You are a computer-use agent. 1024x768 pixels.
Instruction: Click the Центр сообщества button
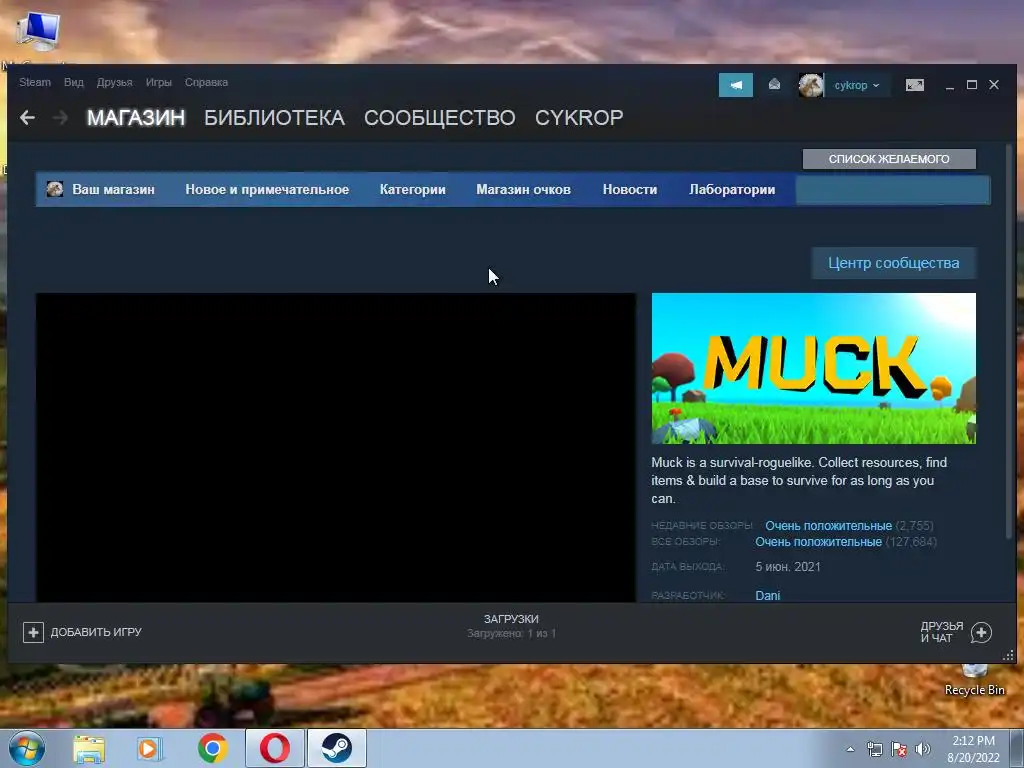pos(893,263)
